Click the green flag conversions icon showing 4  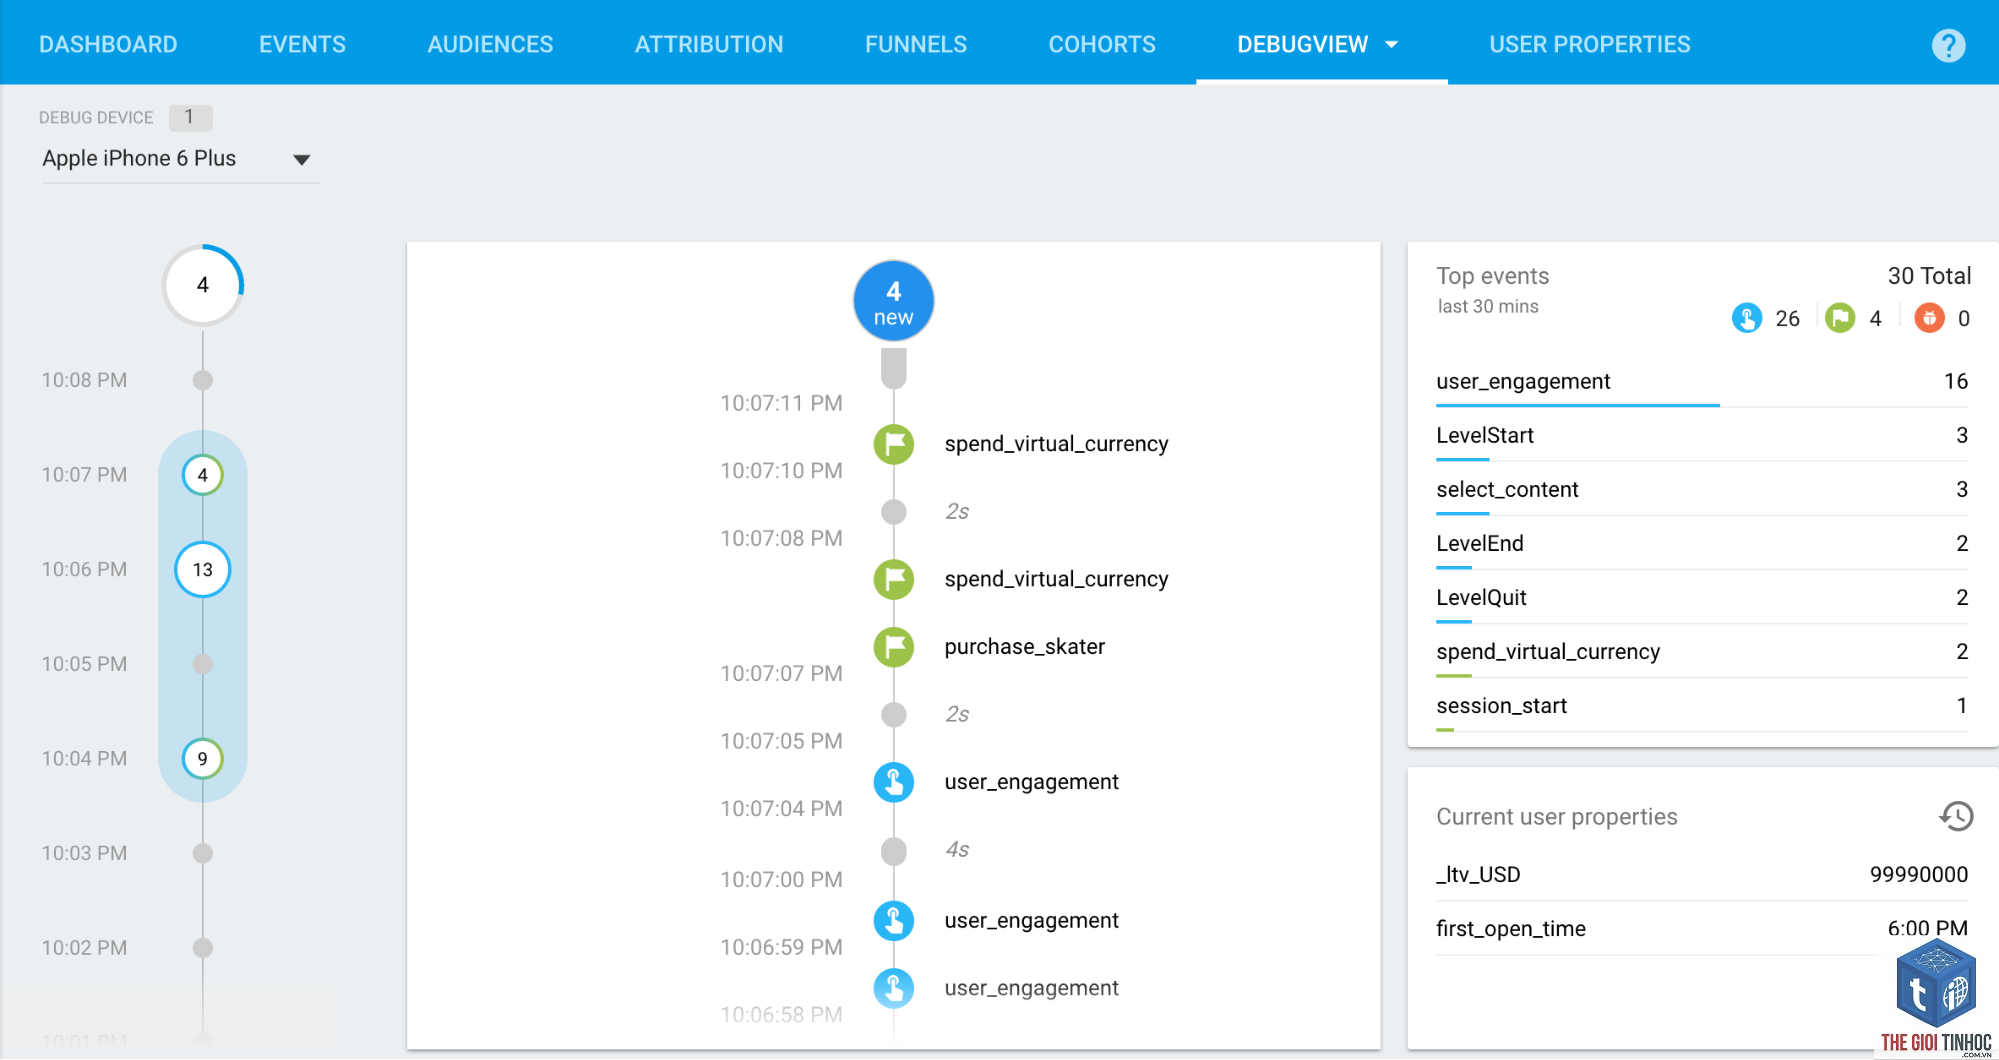(x=1840, y=318)
